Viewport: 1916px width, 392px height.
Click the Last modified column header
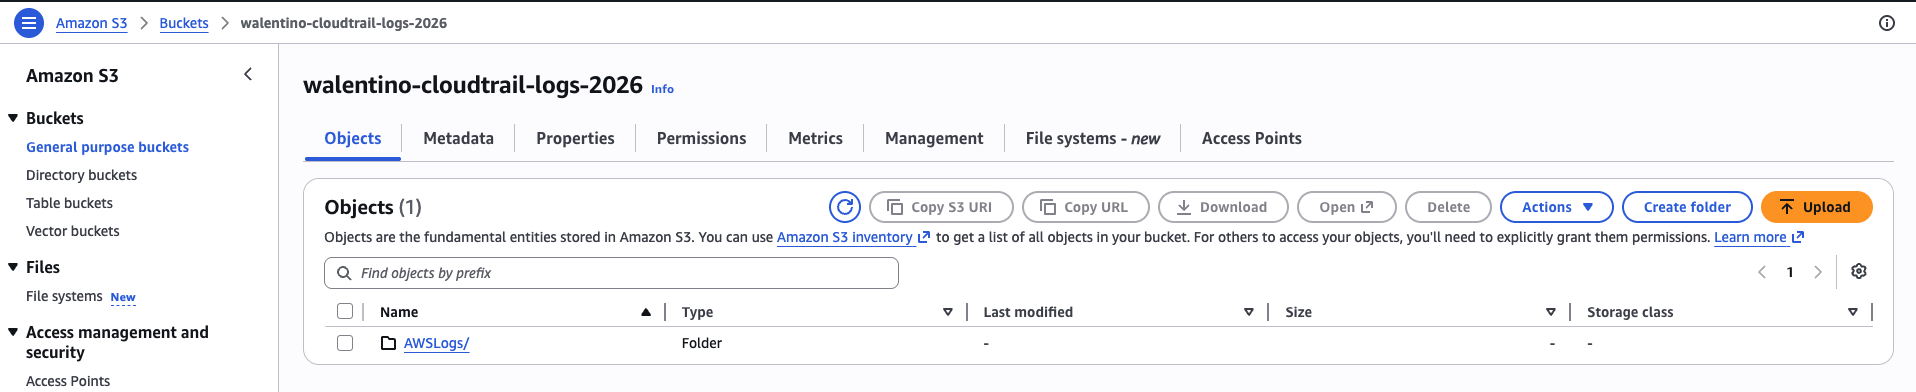coord(1028,312)
